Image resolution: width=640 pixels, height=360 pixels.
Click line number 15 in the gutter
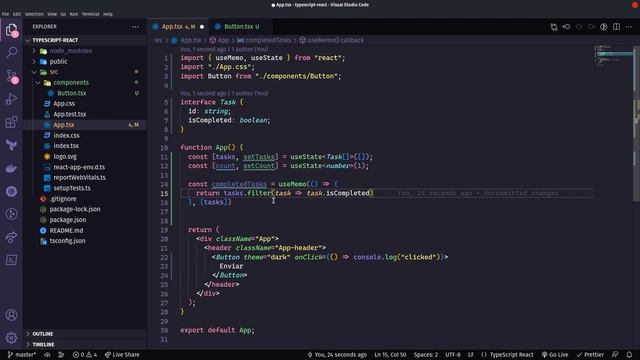tap(164, 193)
